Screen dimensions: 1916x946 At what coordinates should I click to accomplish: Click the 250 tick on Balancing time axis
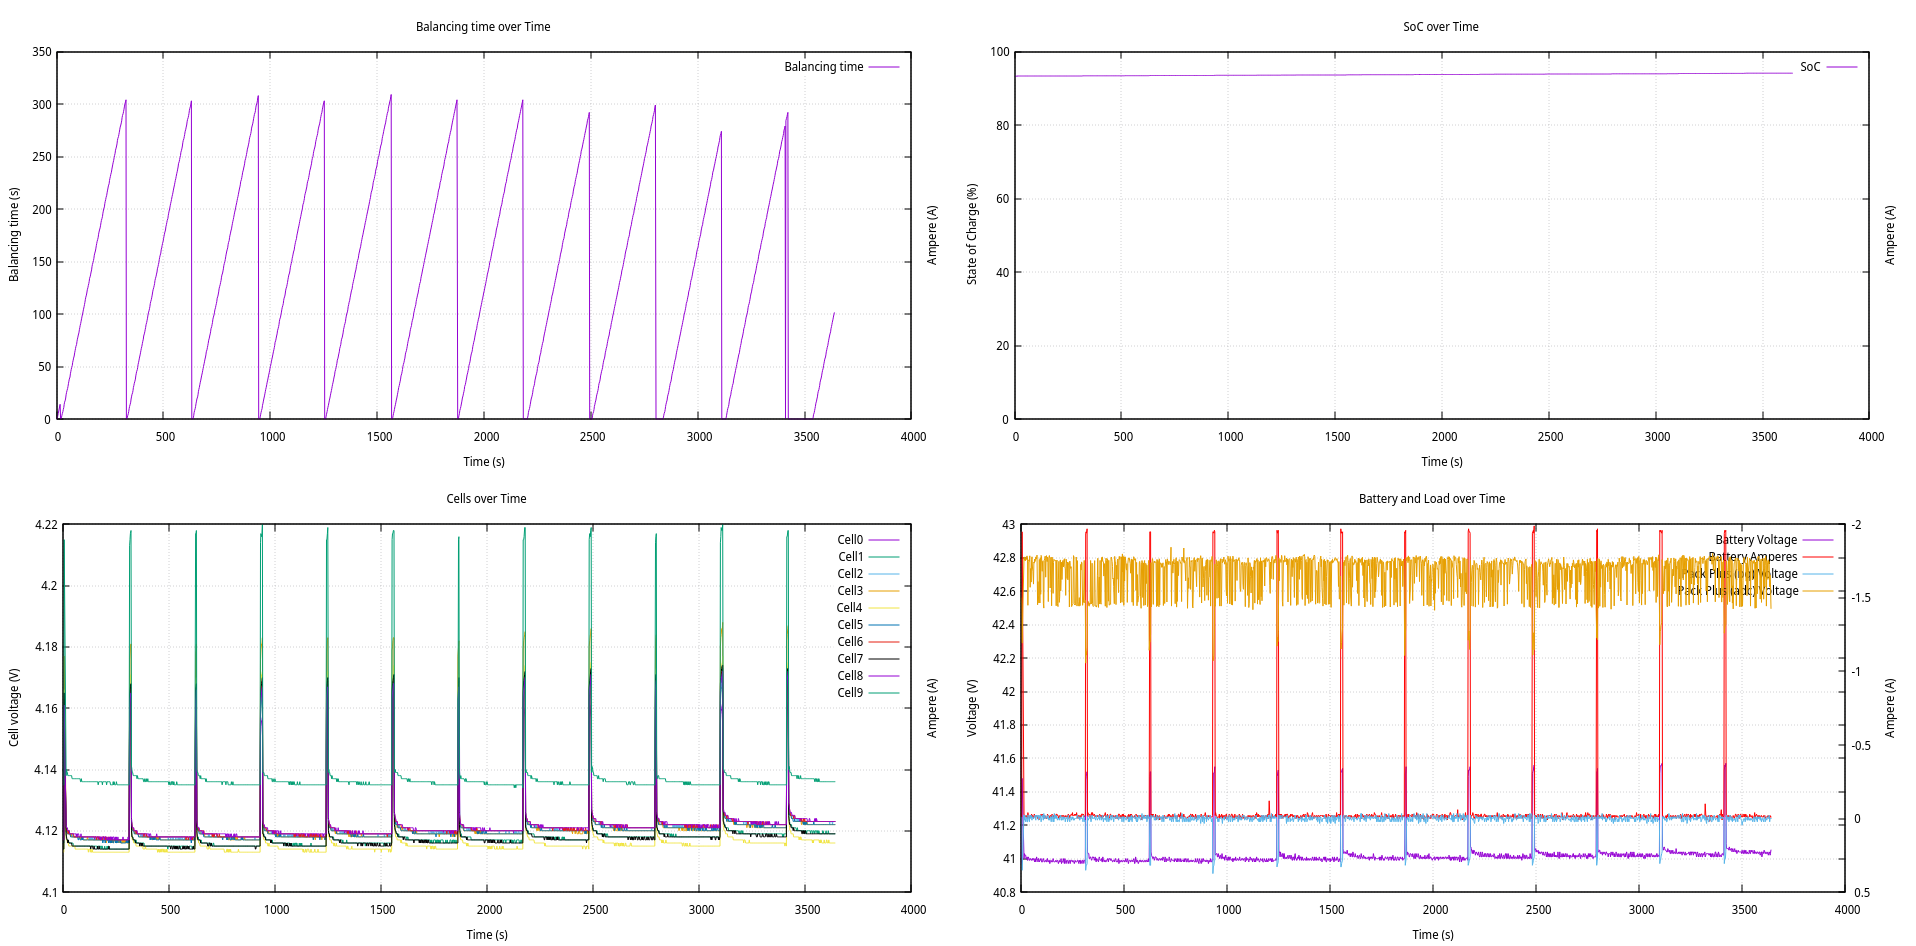pyautogui.click(x=42, y=157)
